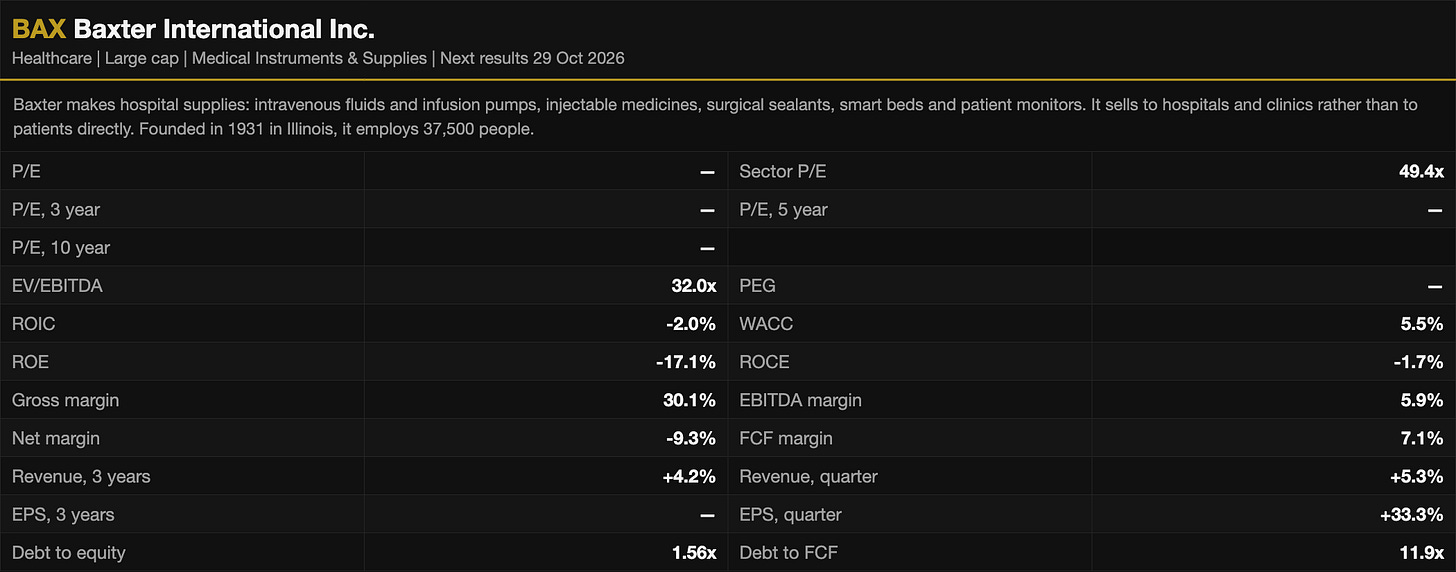Select the Net margin value -9.3%
This screenshot has width=1456, height=572.
[x=691, y=438]
